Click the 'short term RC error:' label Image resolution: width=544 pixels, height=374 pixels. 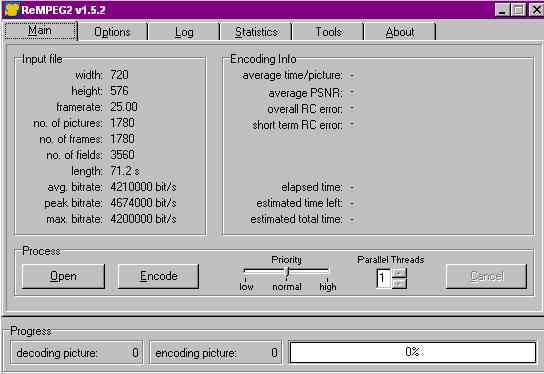click(298, 125)
